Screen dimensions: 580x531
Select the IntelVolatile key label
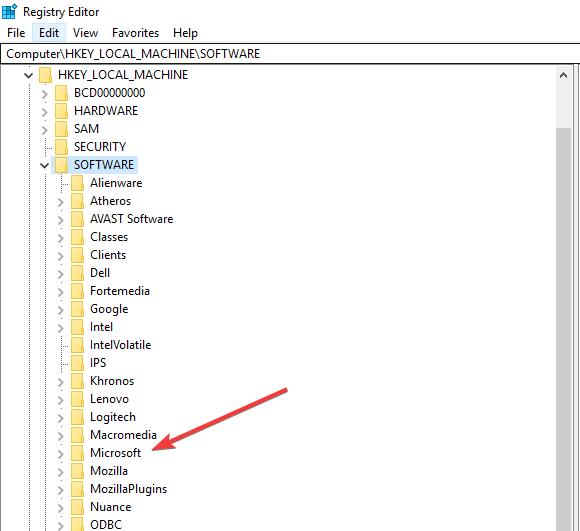(x=121, y=345)
